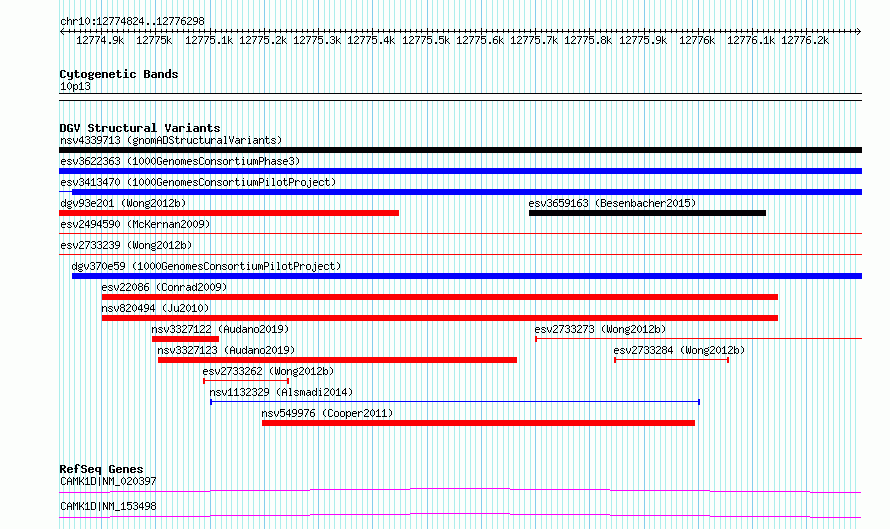Open esv3659163 (Besenbacher2015) label
The height and width of the screenshot is (529, 890).
(612, 203)
